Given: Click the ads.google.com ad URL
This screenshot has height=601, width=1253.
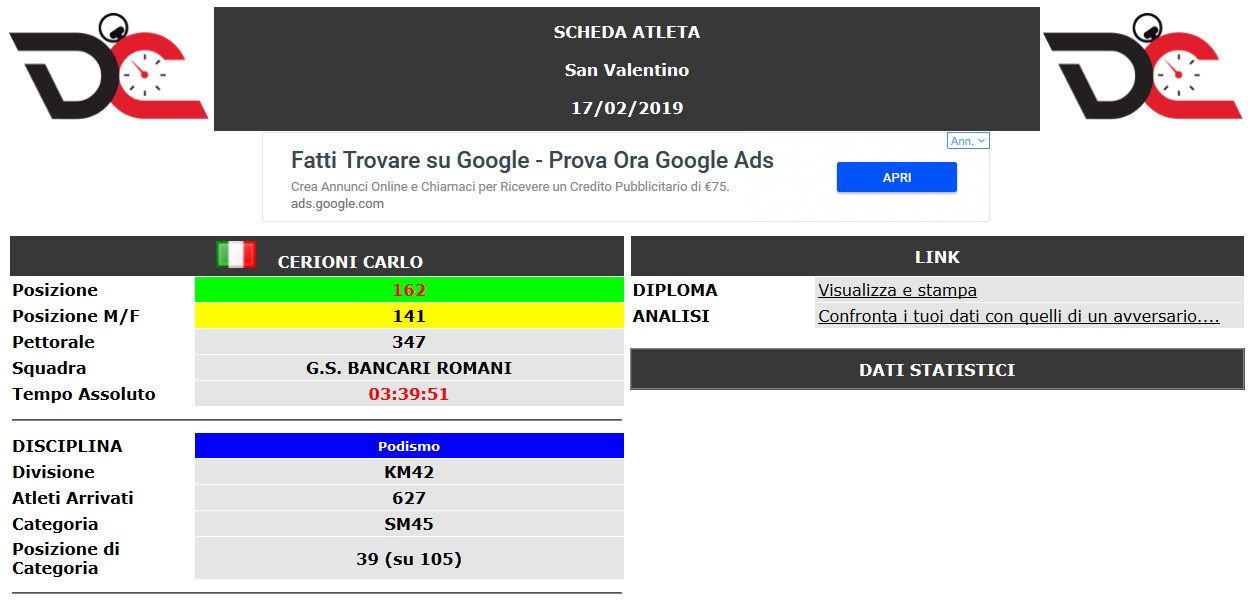Looking at the screenshot, I should click(x=337, y=204).
